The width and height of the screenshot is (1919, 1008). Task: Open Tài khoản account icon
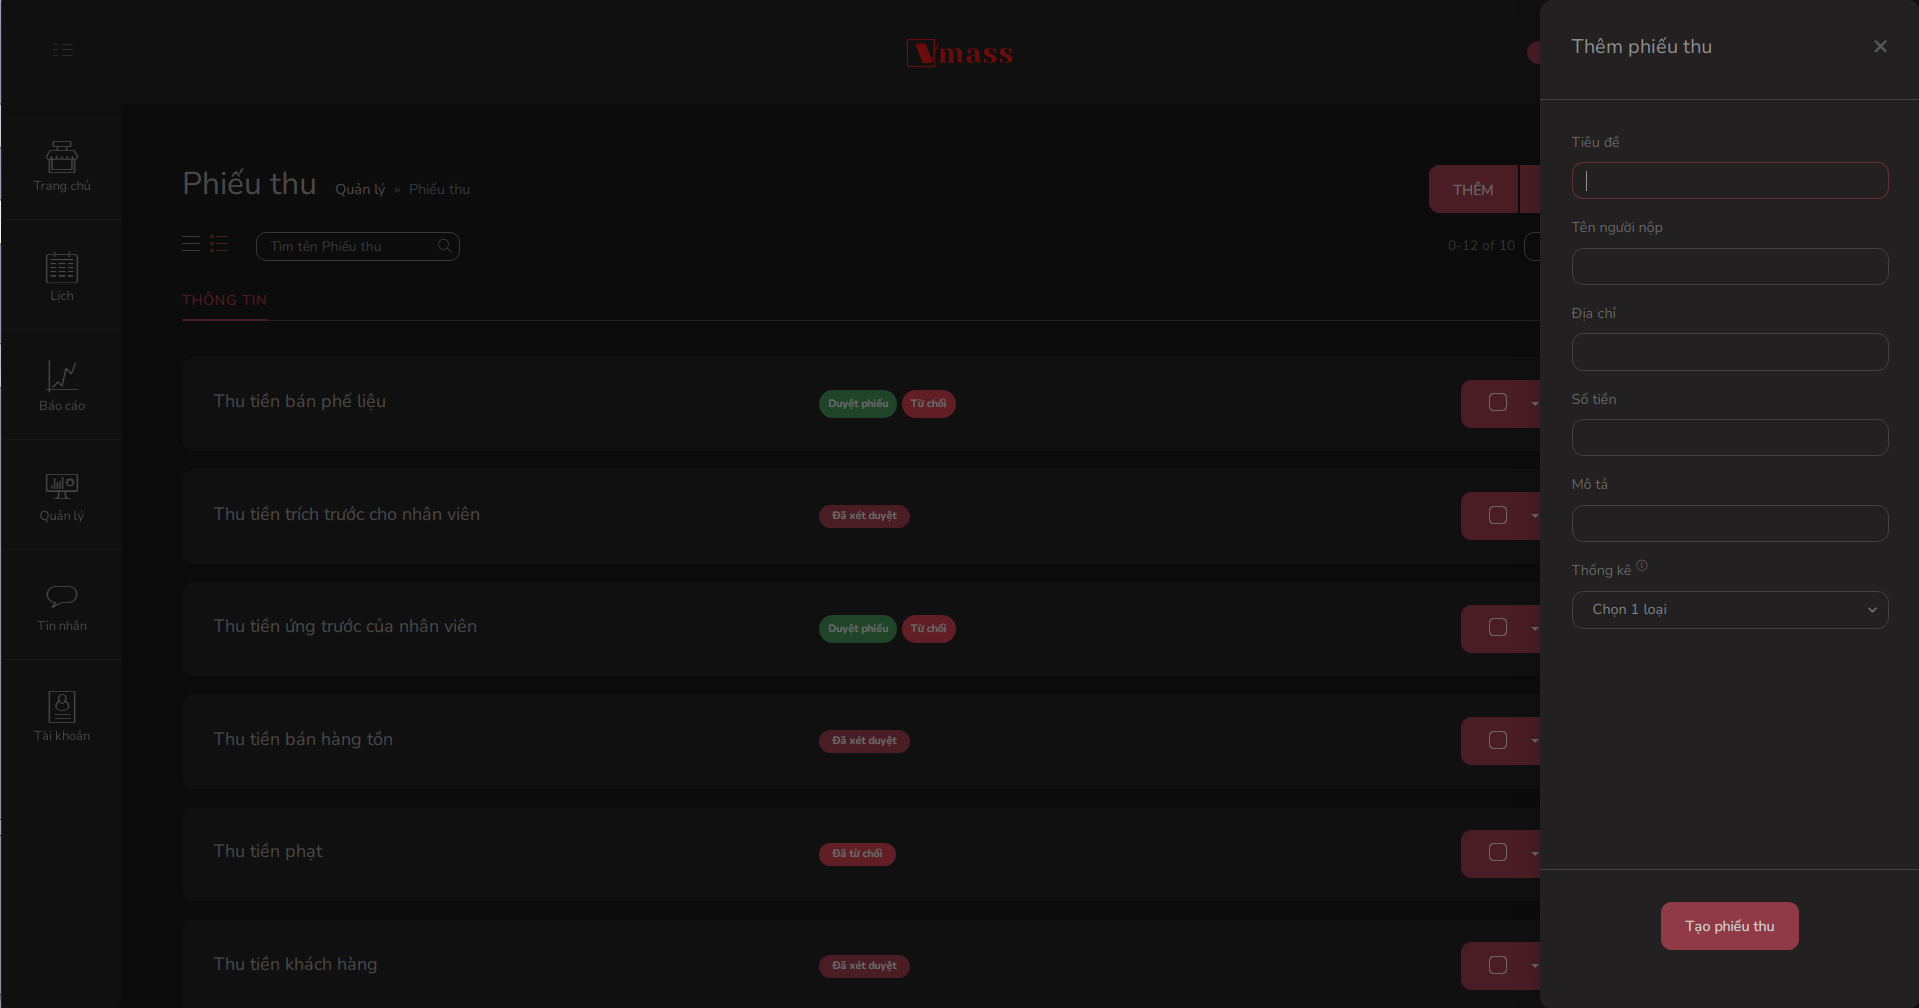[x=61, y=715]
